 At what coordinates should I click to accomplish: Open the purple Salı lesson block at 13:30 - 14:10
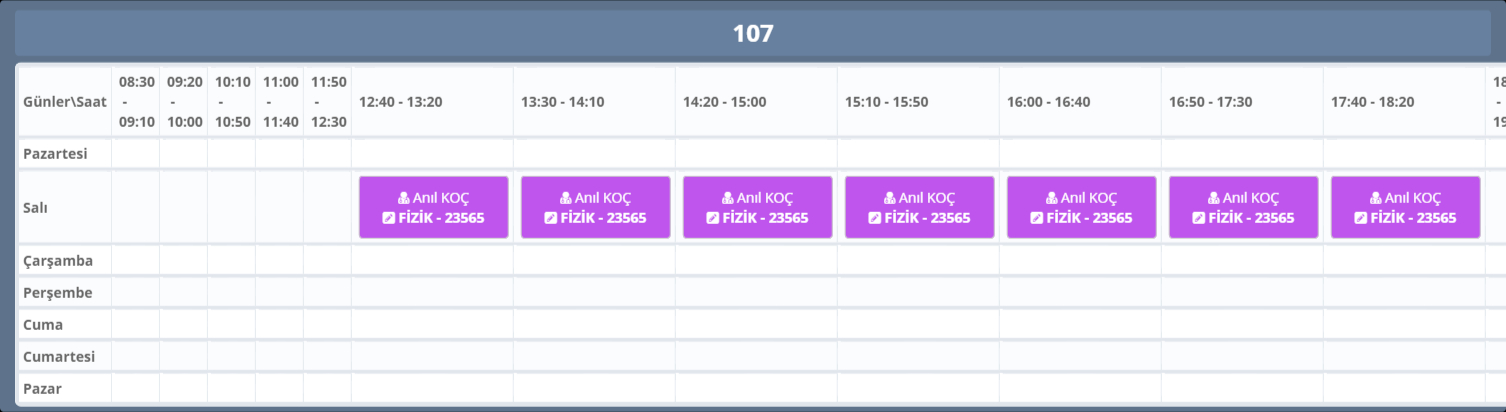click(595, 207)
